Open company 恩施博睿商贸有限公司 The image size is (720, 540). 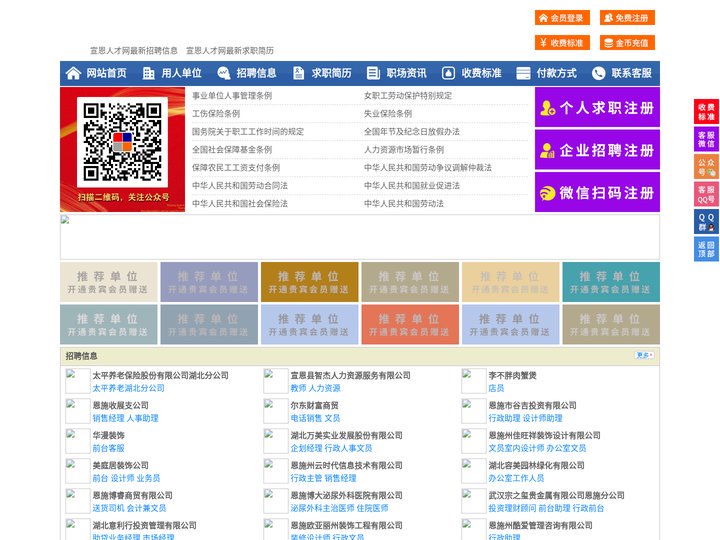pyautogui.click(x=132, y=495)
